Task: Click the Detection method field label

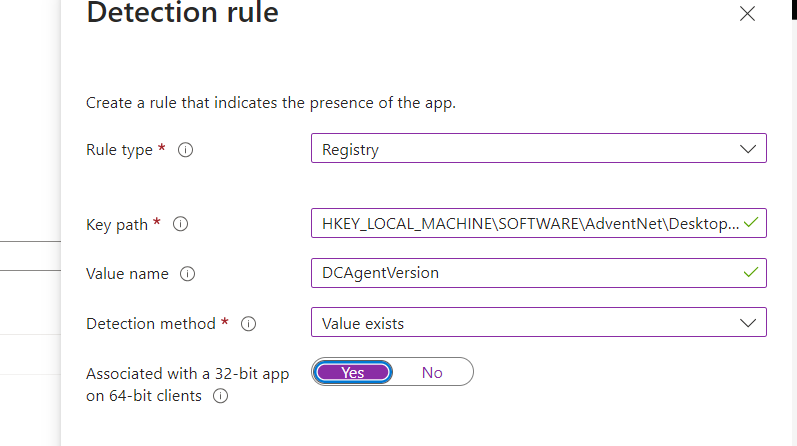Action: click(x=151, y=324)
